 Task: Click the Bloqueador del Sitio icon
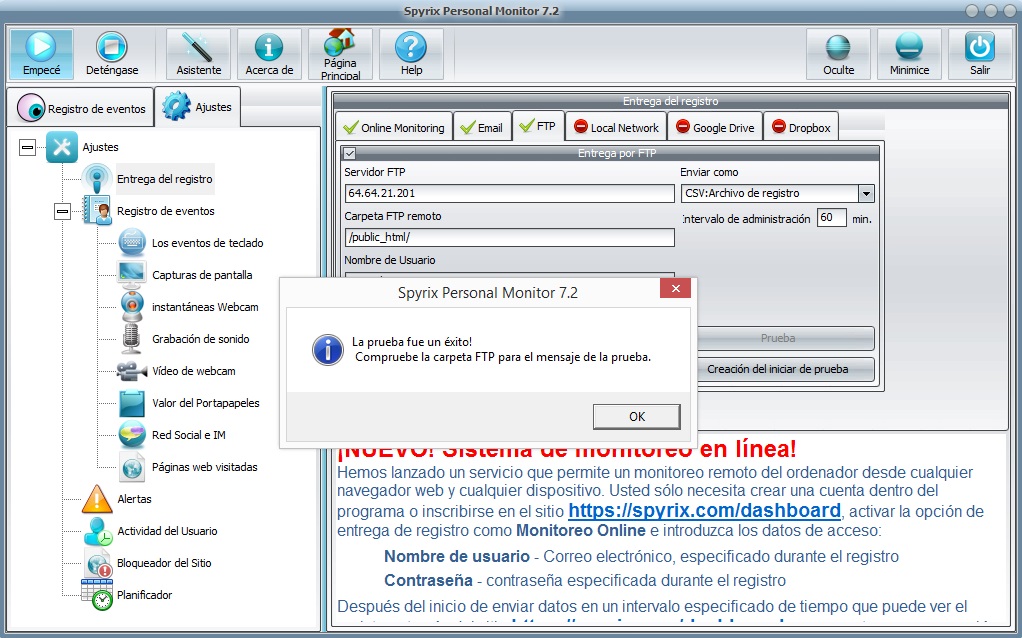(x=98, y=563)
